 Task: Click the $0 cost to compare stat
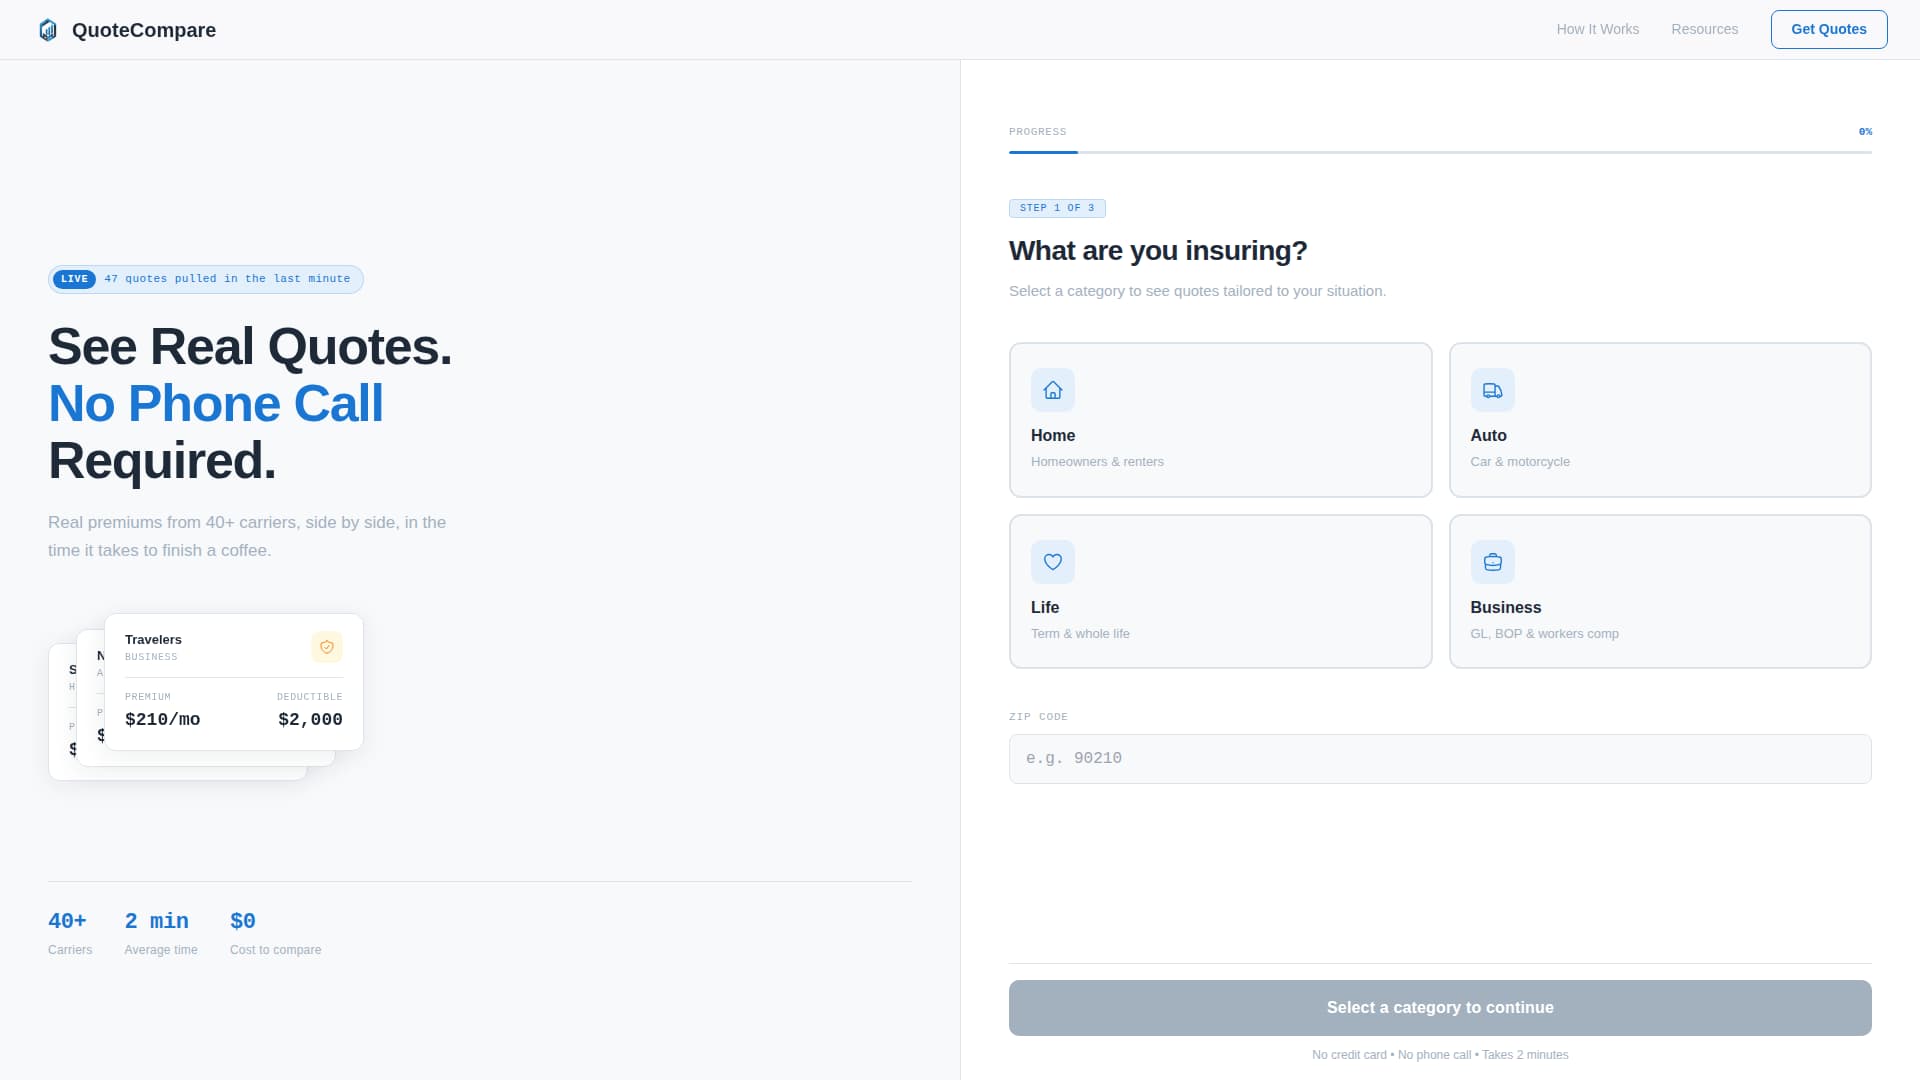[275, 933]
